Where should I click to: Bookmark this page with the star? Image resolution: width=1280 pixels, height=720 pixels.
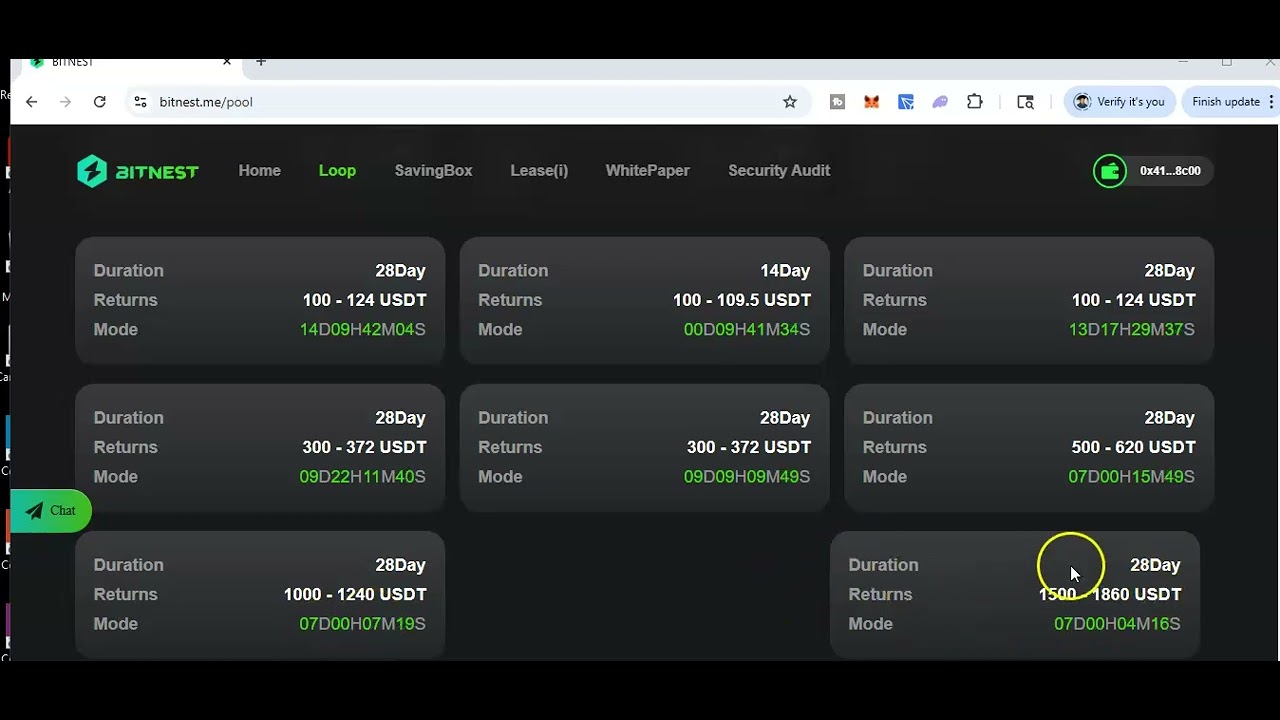[790, 102]
